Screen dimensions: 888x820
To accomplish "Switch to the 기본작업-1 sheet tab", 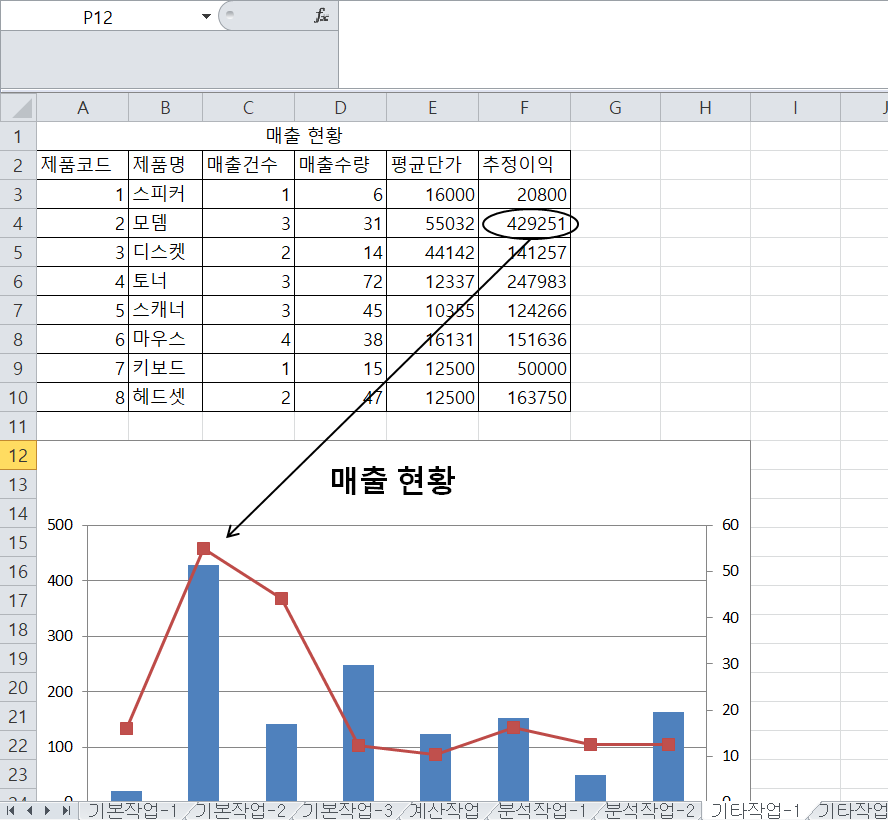I will point(132,809).
